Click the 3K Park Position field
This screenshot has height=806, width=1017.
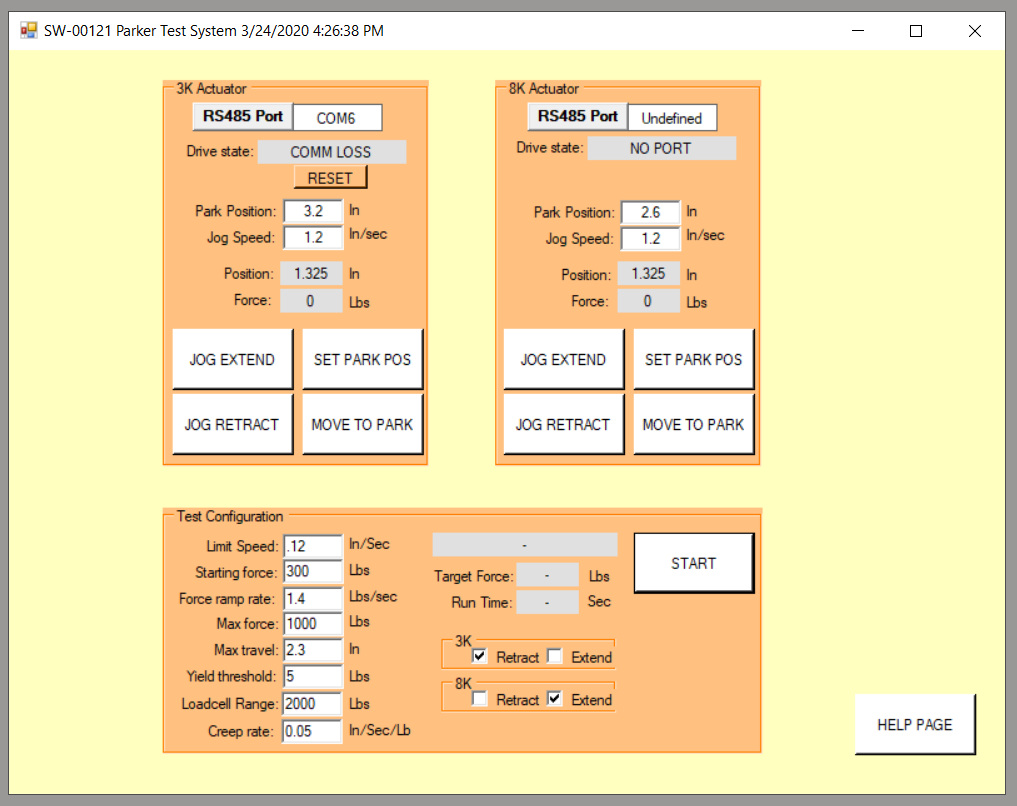[313, 211]
